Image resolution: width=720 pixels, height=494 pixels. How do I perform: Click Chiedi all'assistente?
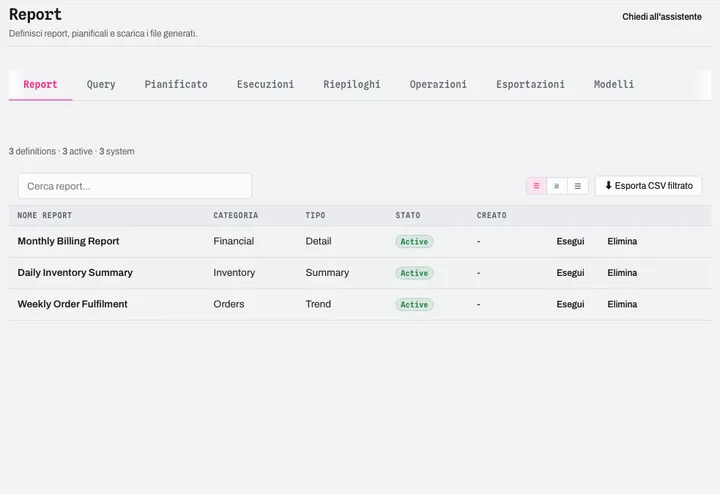tap(662, 17)
